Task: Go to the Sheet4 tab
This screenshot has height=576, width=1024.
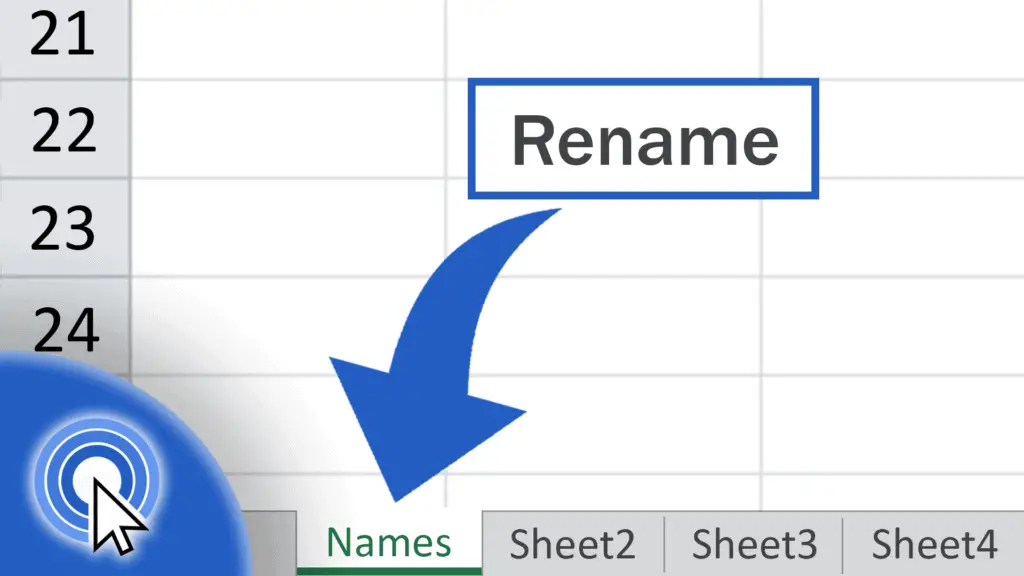Action: pyautogui.click(x=934, y=545)
